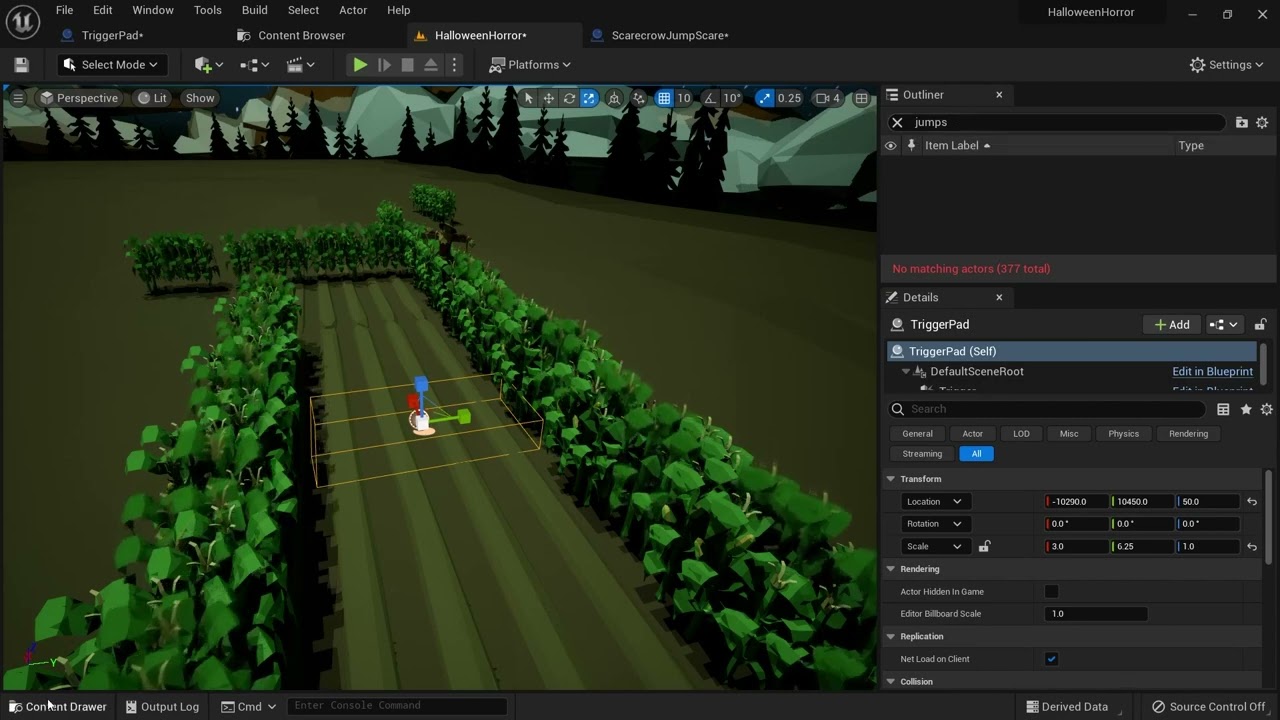Open the File menu
1280x720 pixels.
click(64, 10)
